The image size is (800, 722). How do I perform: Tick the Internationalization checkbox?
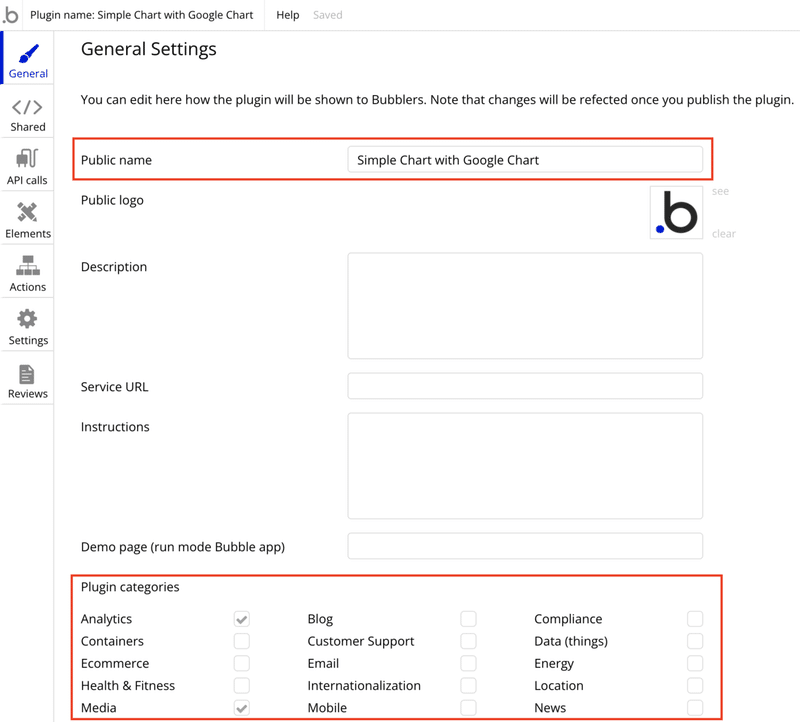click(468, 685)
